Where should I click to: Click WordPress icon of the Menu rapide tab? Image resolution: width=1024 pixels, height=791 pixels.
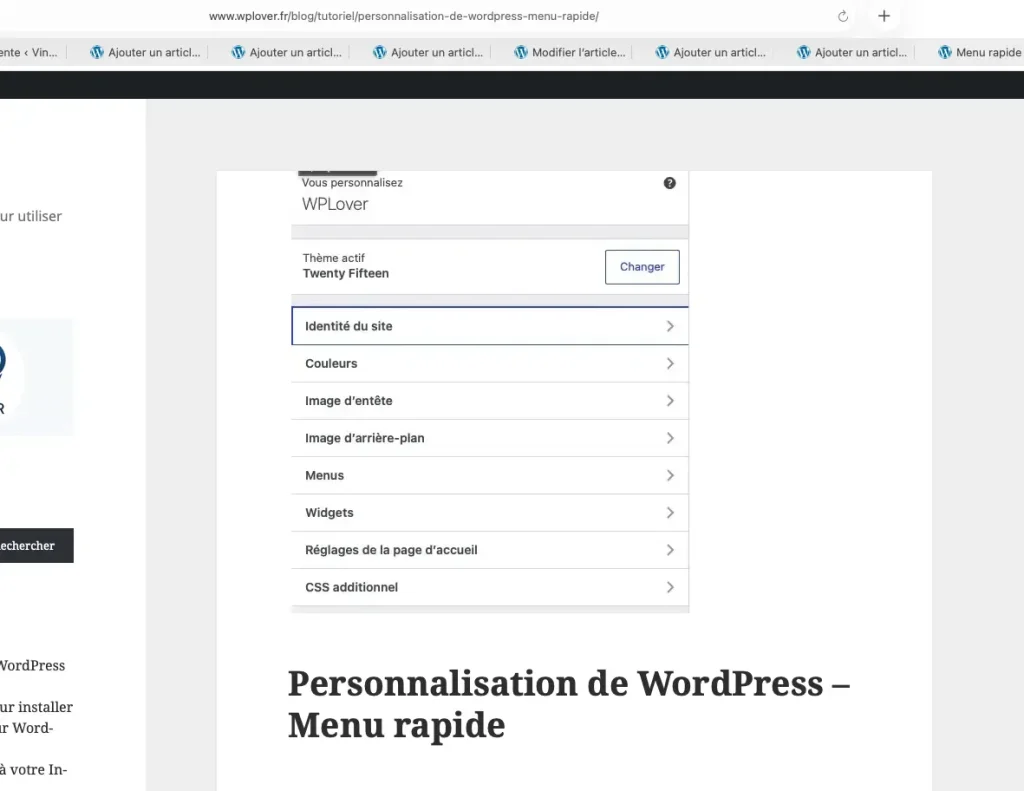click(944, 52)
